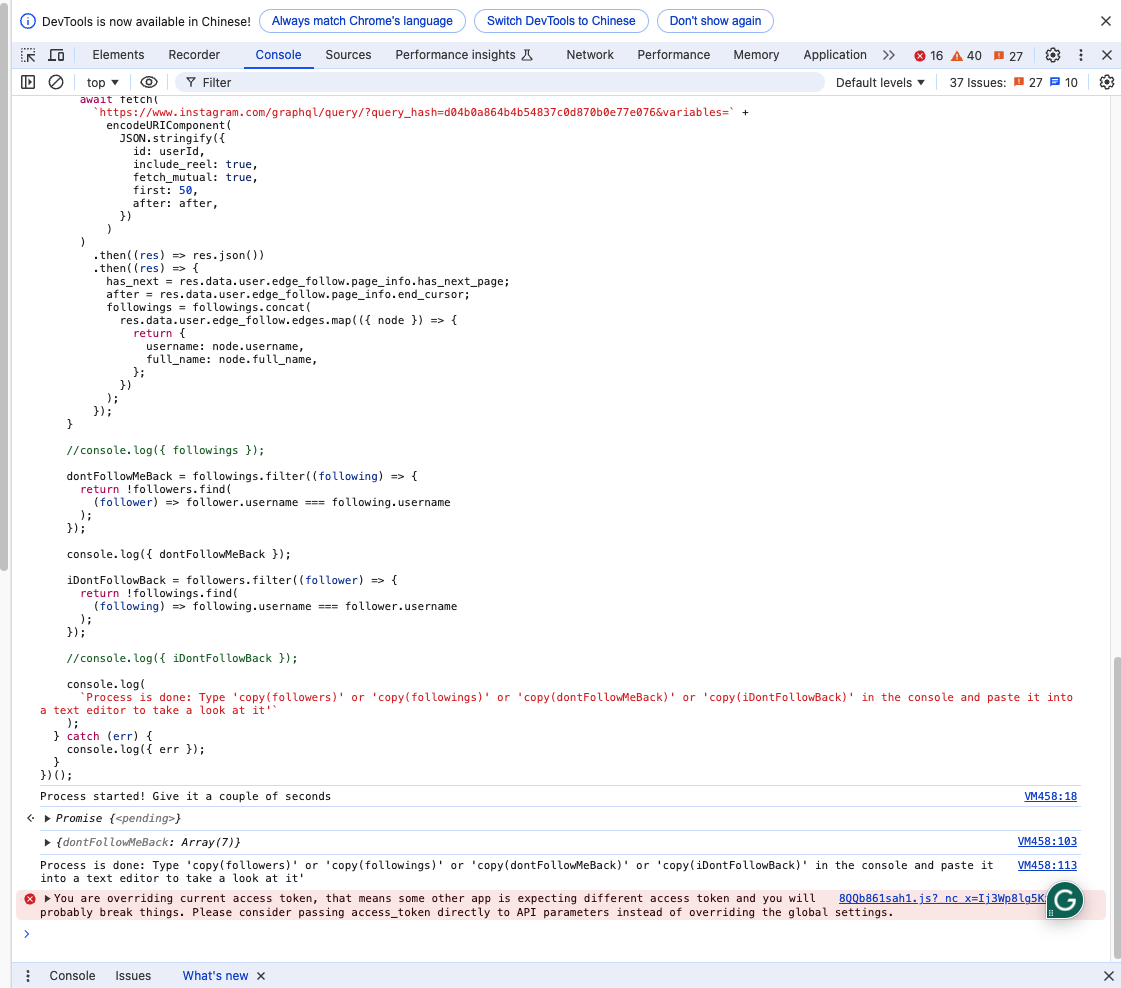The image size is (1121, 988).
Task: Clear the console with the clear icon
Action: click(56, 82)
